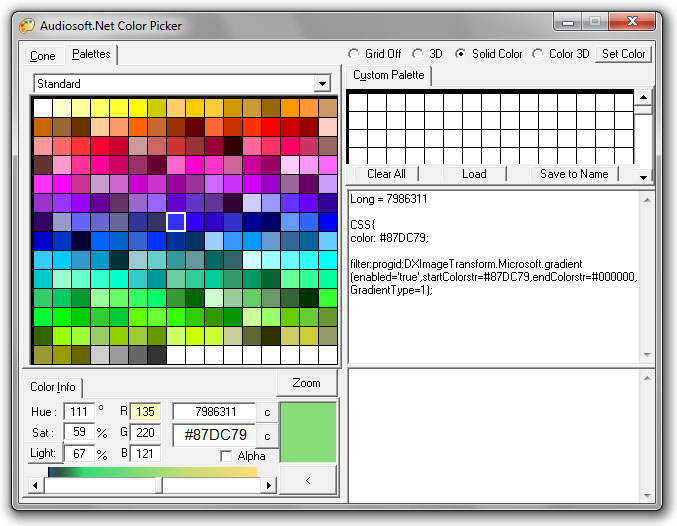Click the Light label button
The height and width of the screenshot is (526, 677).
(x=43, y=453)
